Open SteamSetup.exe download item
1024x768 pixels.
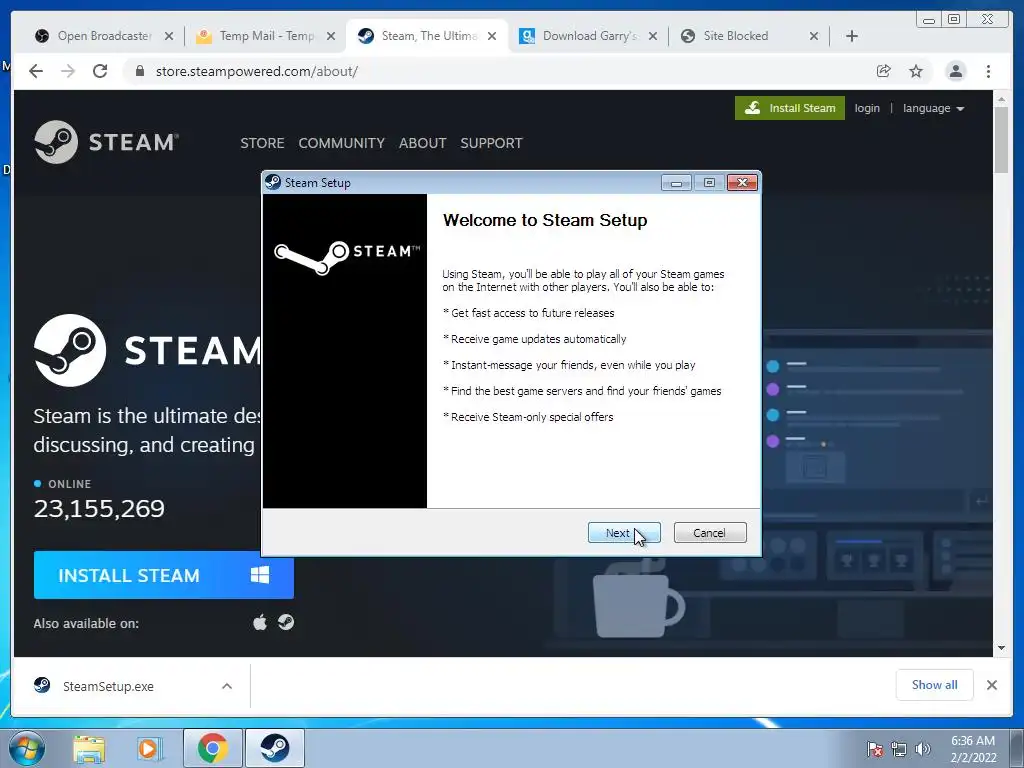(108, 686)
